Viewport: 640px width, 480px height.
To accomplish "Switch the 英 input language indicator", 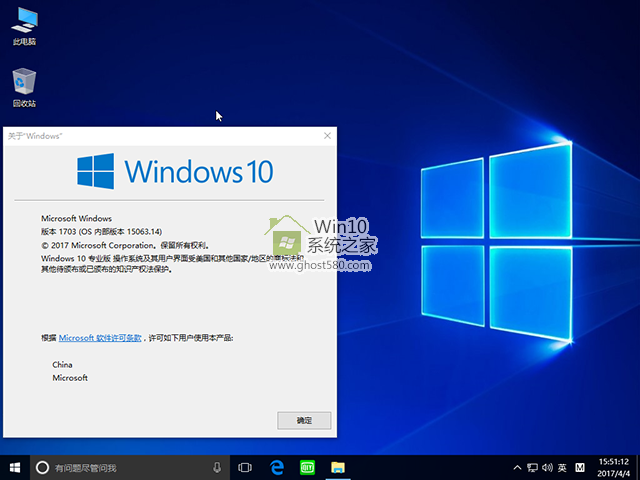I will [x=562, y=468].
